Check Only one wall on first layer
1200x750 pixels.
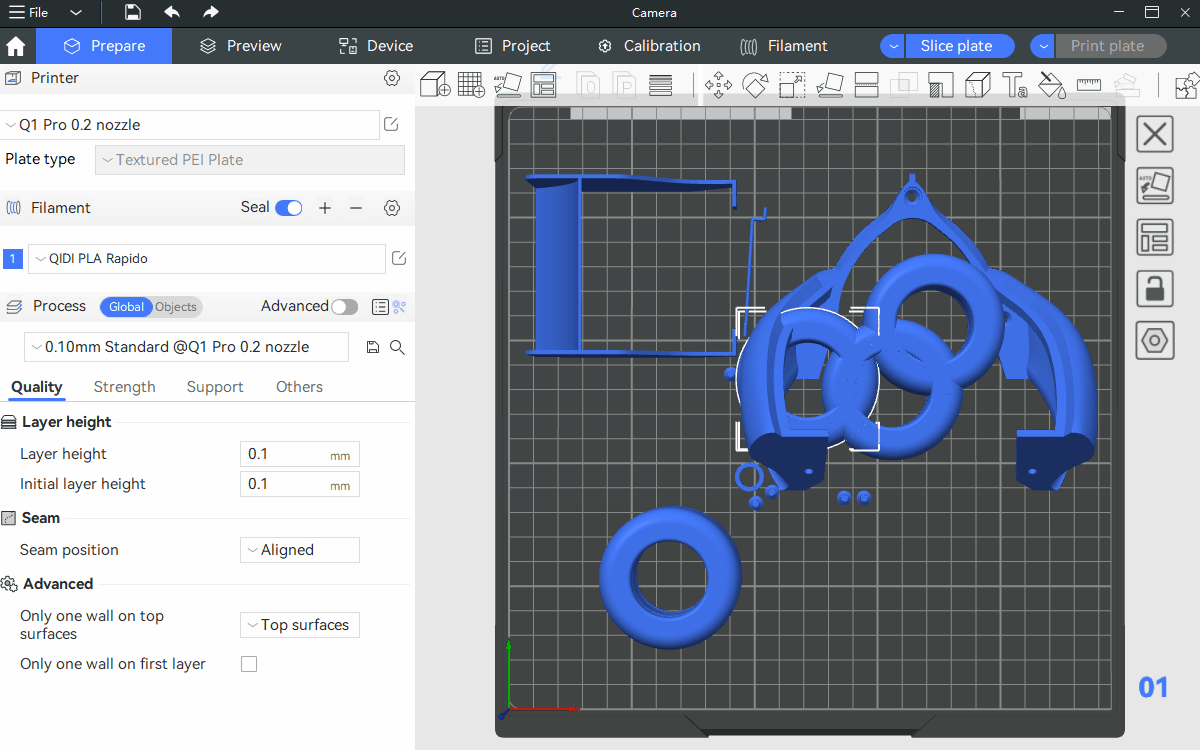click(249, 664)
